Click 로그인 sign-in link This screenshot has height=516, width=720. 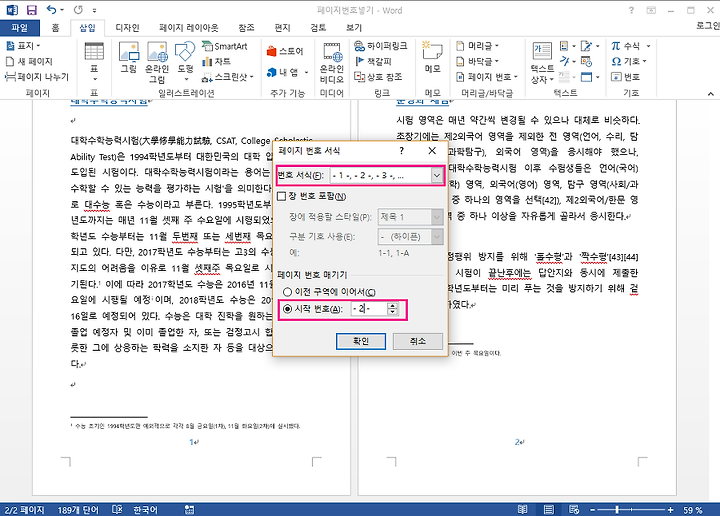click(x=708, y=26)
